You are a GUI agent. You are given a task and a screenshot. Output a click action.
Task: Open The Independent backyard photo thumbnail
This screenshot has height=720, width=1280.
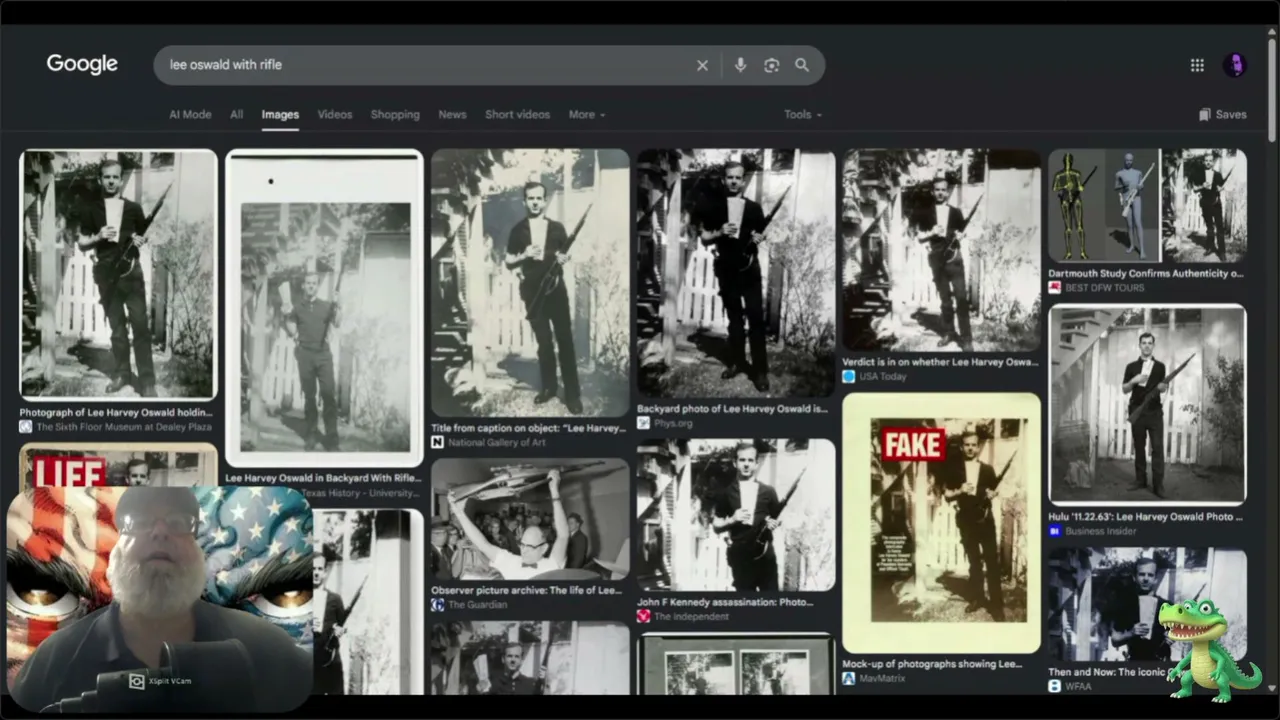pos(736,515)
